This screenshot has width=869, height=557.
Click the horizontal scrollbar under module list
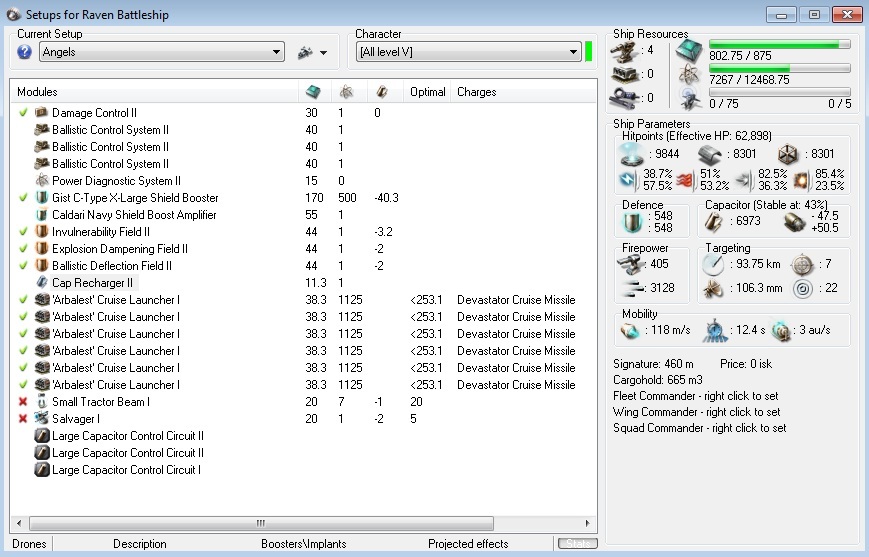[260, 523]
